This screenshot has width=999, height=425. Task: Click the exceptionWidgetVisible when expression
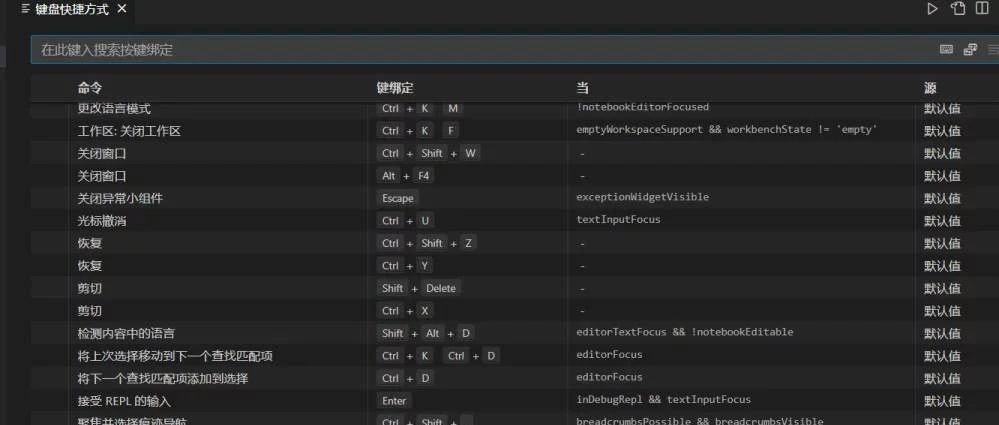click(642, 197)
